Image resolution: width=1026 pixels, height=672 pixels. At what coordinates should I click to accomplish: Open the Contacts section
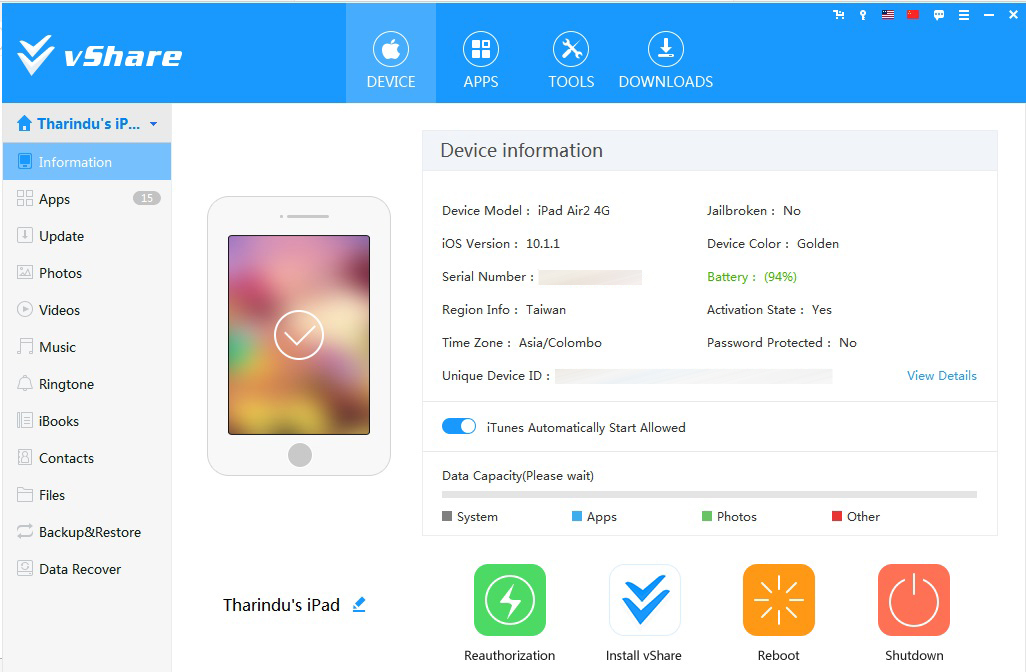[87, 458]
